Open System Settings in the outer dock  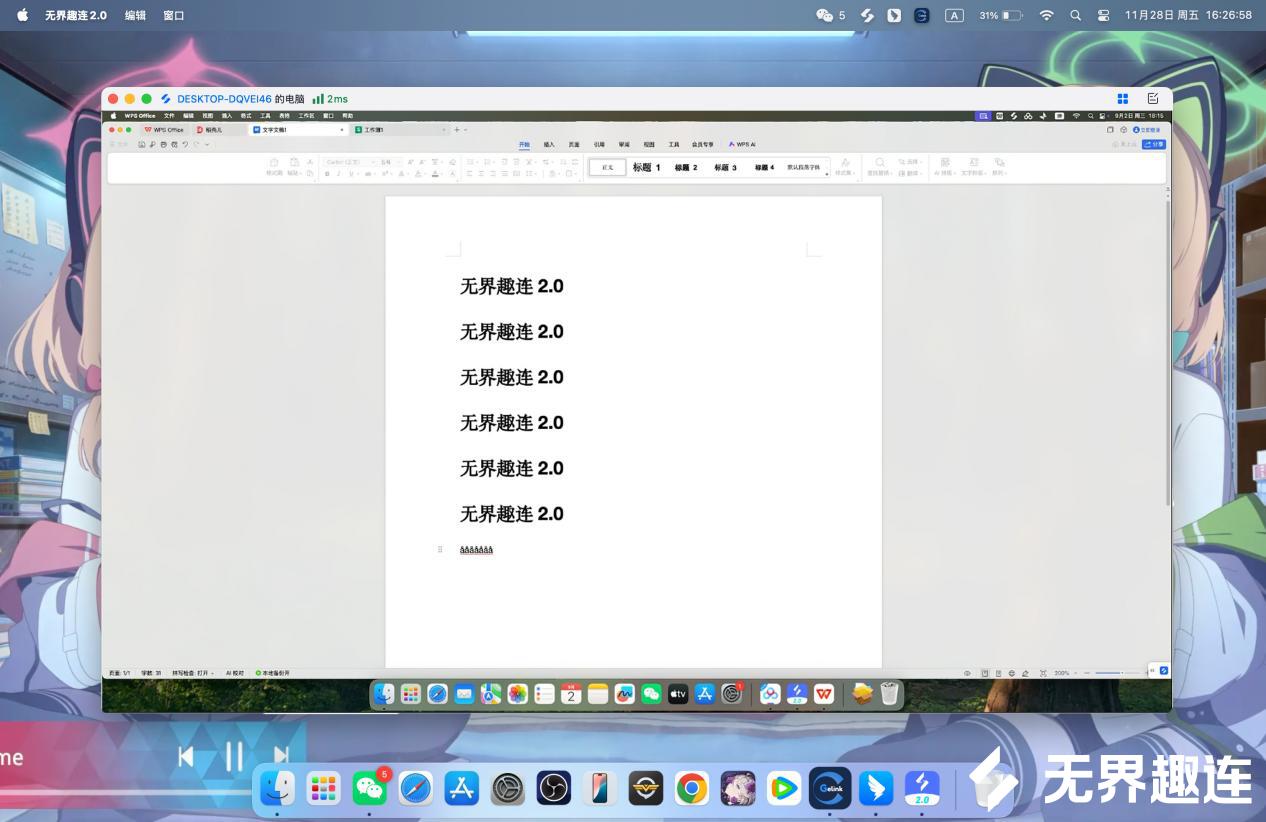point(508,788)
